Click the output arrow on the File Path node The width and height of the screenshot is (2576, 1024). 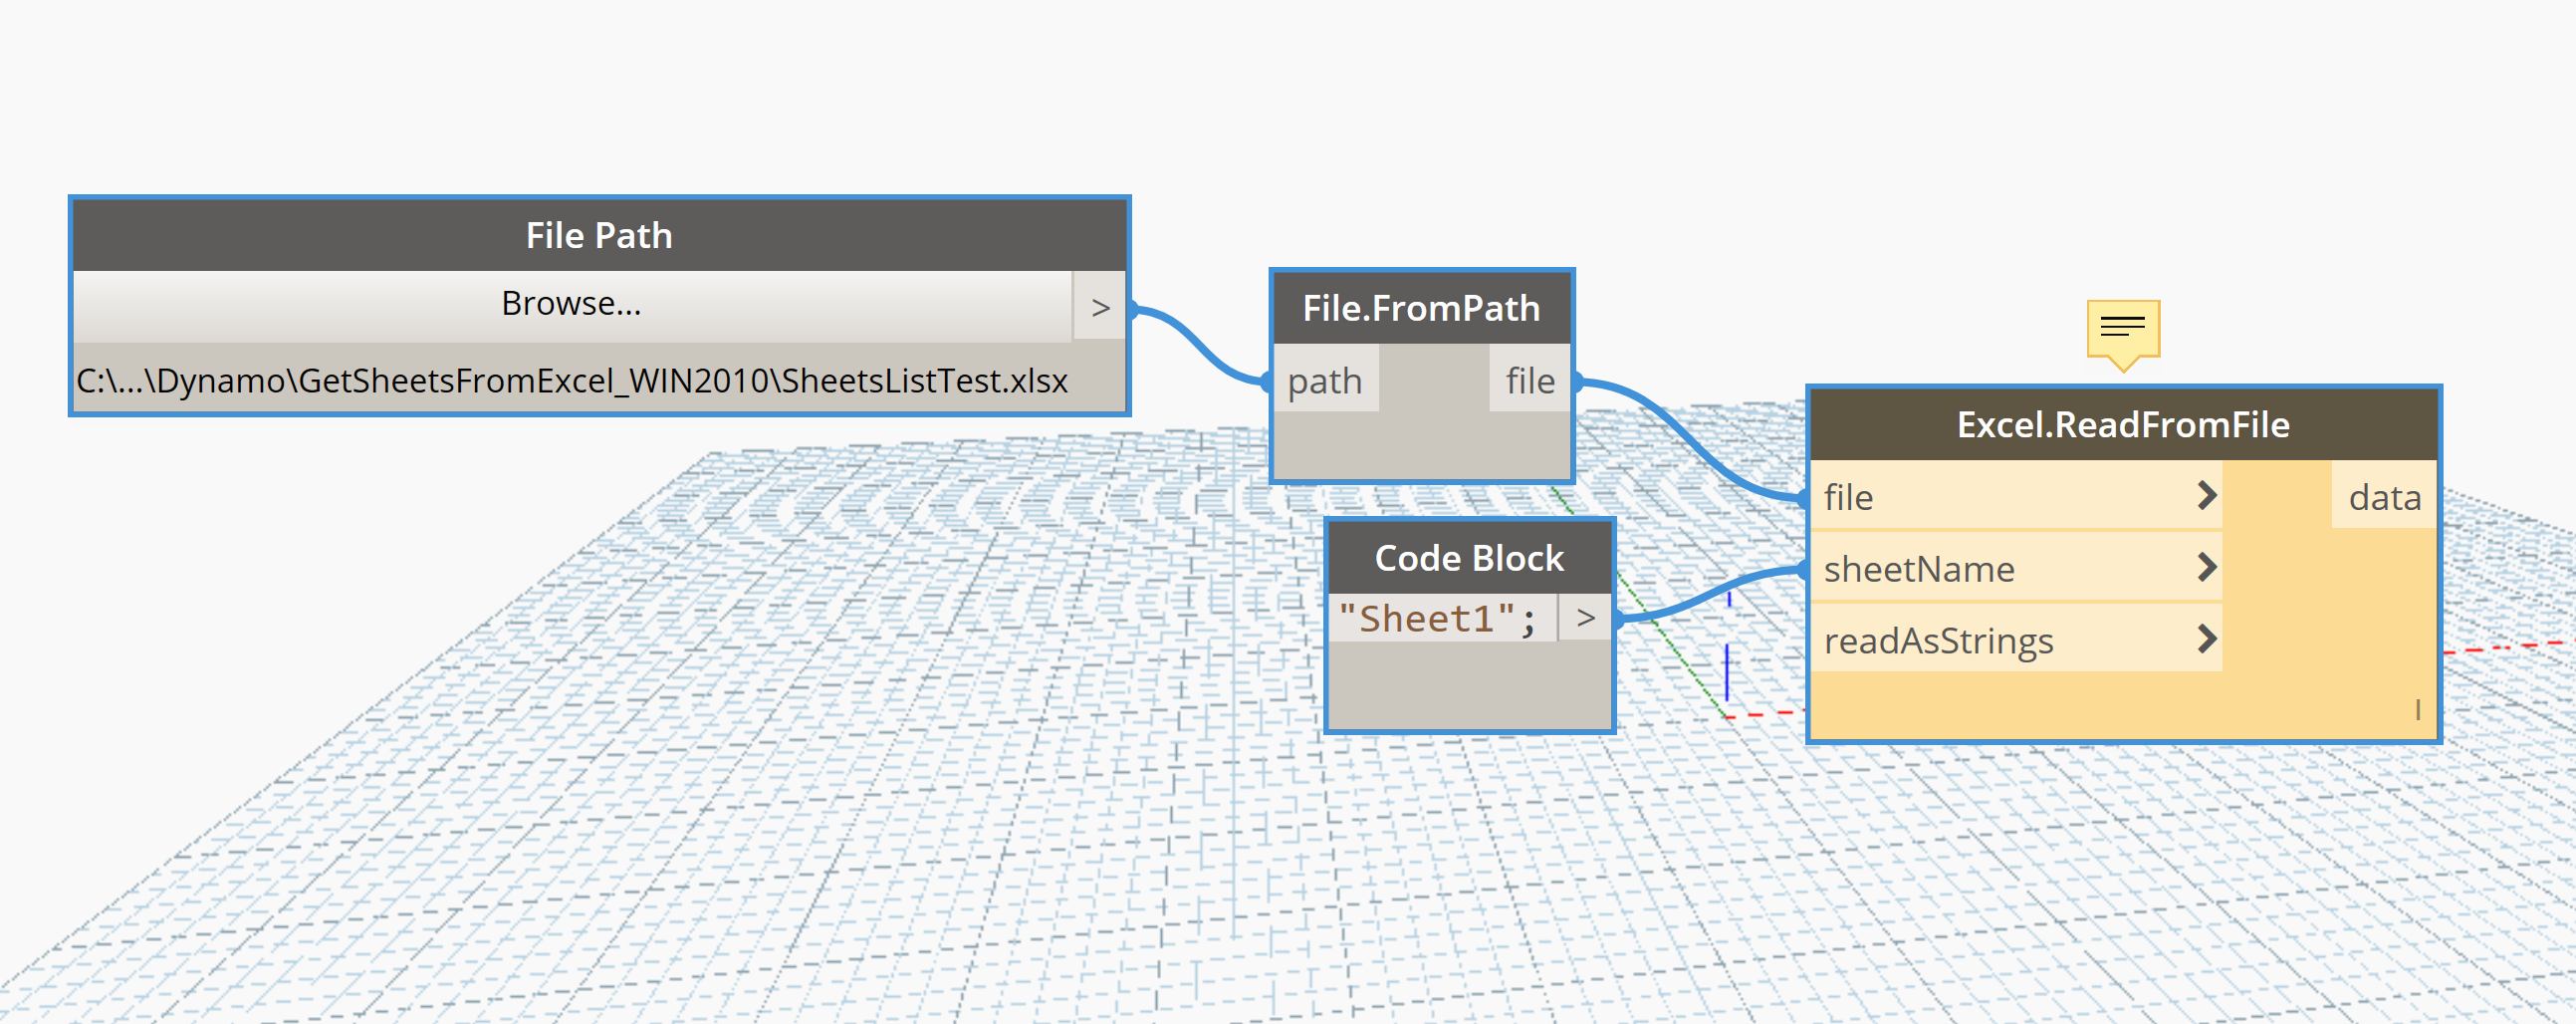pyautogui.click(x=1099, y=307)
